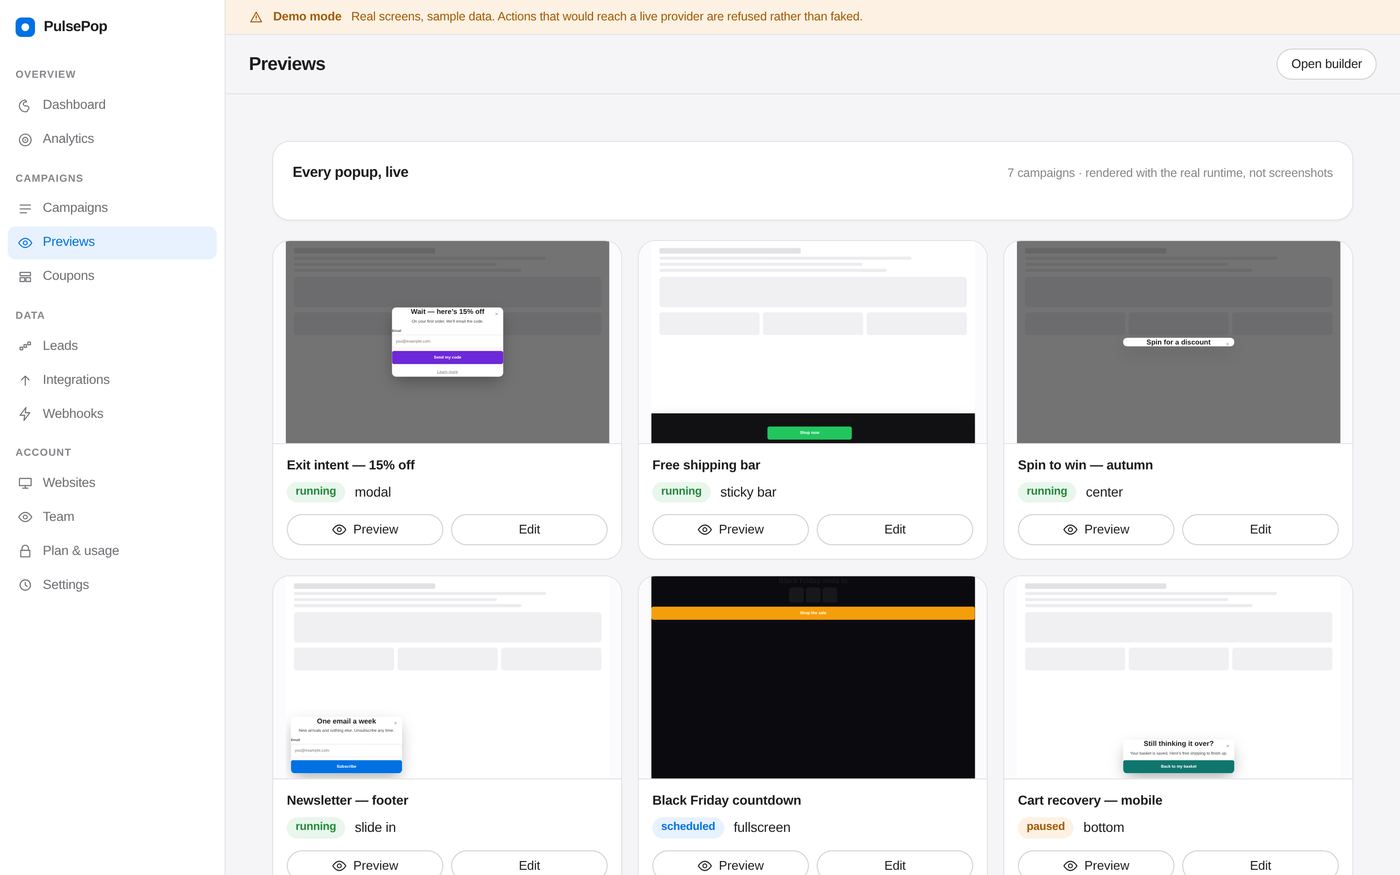The height and width of the screenshot is (875, 1400).
Task: Open the builder via Open builder button
Action: [1326, 64]
